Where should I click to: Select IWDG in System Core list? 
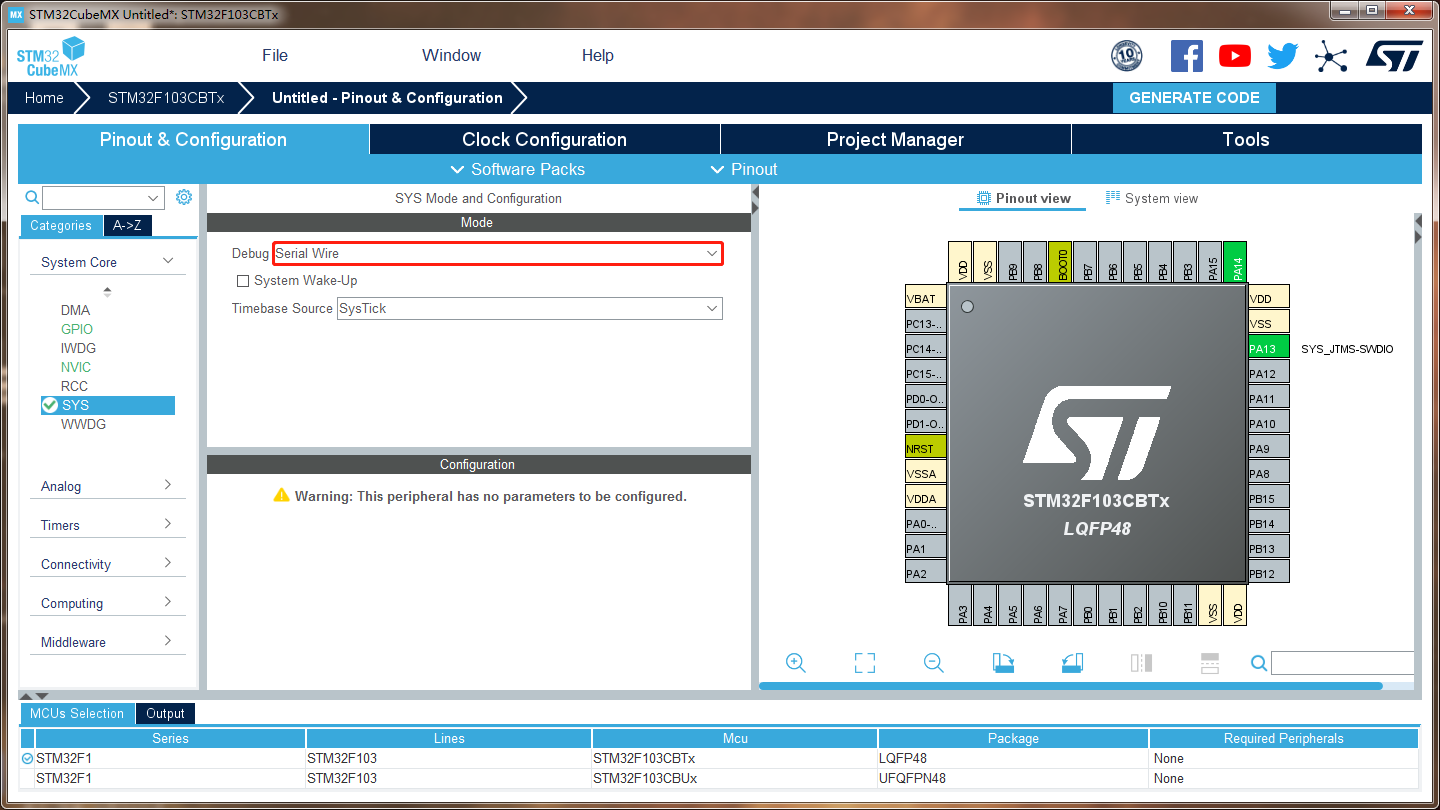(x=78, y=348)
